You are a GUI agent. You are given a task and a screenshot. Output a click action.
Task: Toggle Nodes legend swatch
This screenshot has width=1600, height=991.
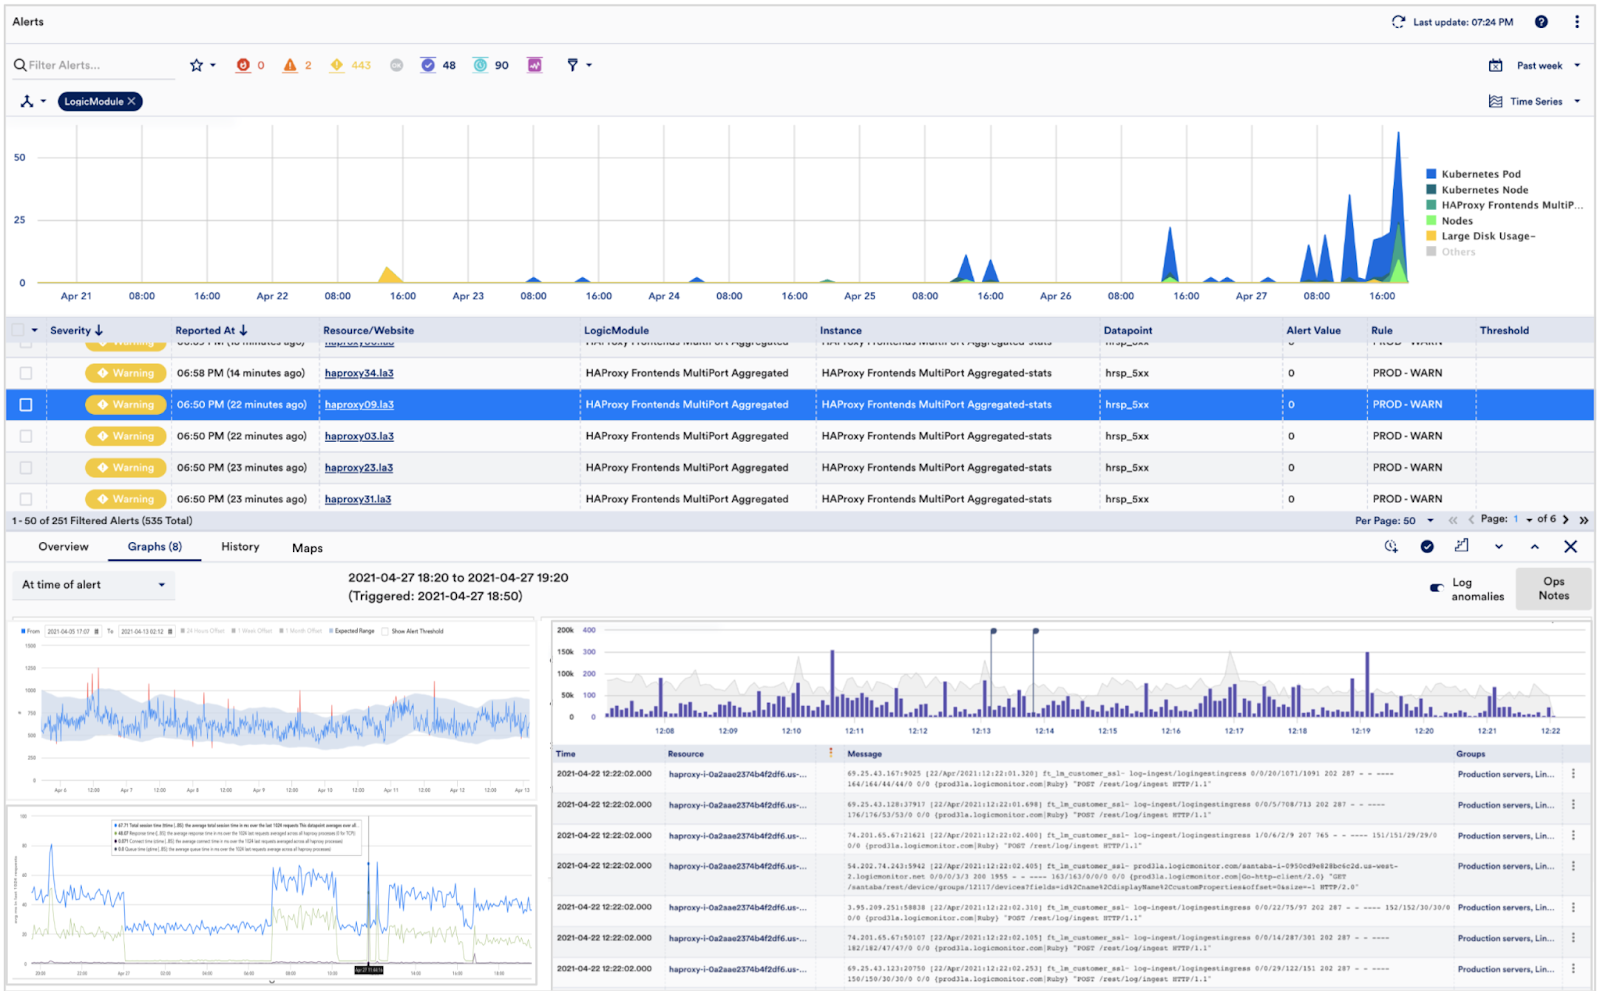(x=1431, y=221)
